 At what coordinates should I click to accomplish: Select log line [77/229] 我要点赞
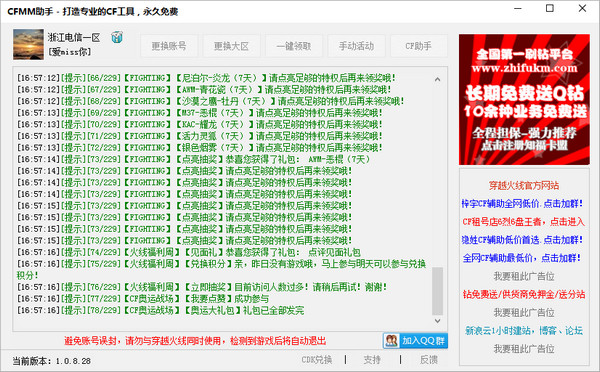pyautogui.click(x=143, y=299)
